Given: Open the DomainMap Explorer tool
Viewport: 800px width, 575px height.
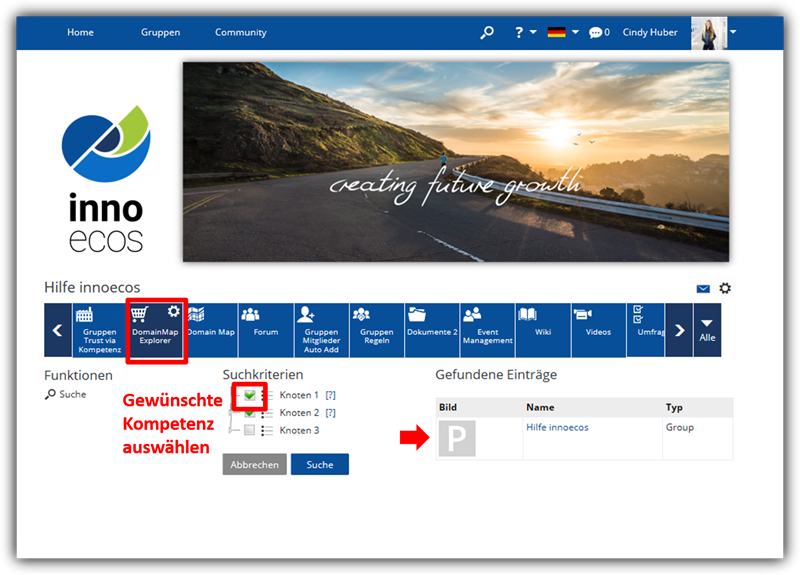Looking at the screenshot, I should (x=155, y=329).
